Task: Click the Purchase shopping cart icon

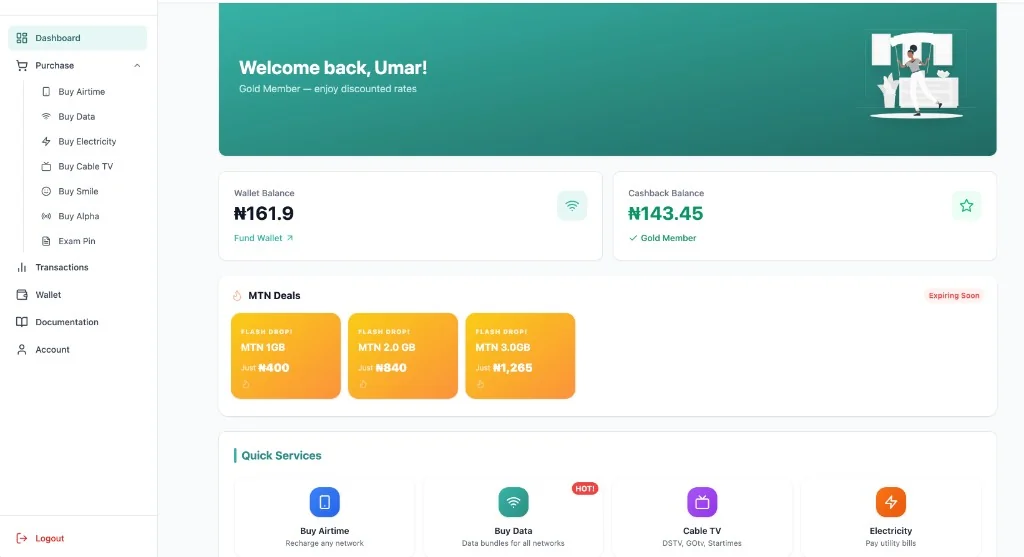Action: click(x=22, y=65)
